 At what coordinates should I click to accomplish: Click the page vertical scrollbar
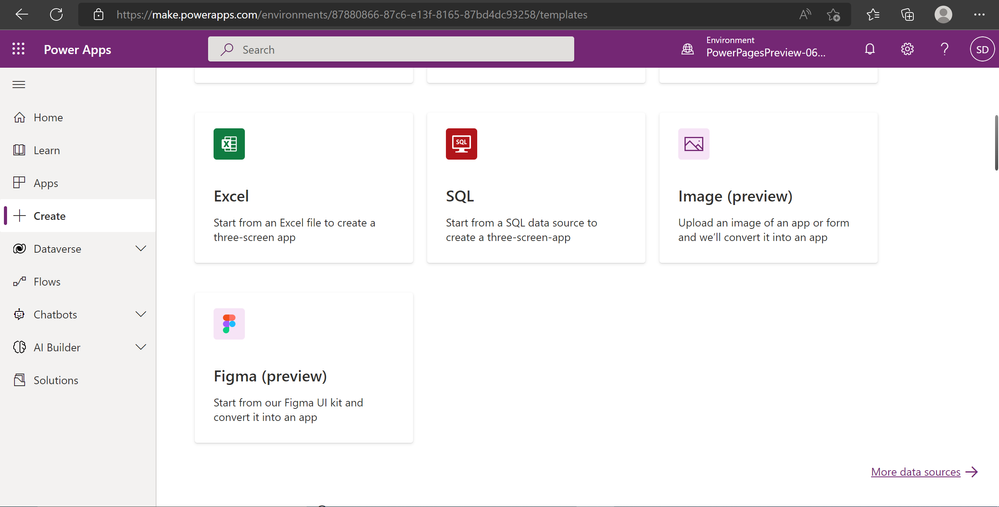[996, 143]
